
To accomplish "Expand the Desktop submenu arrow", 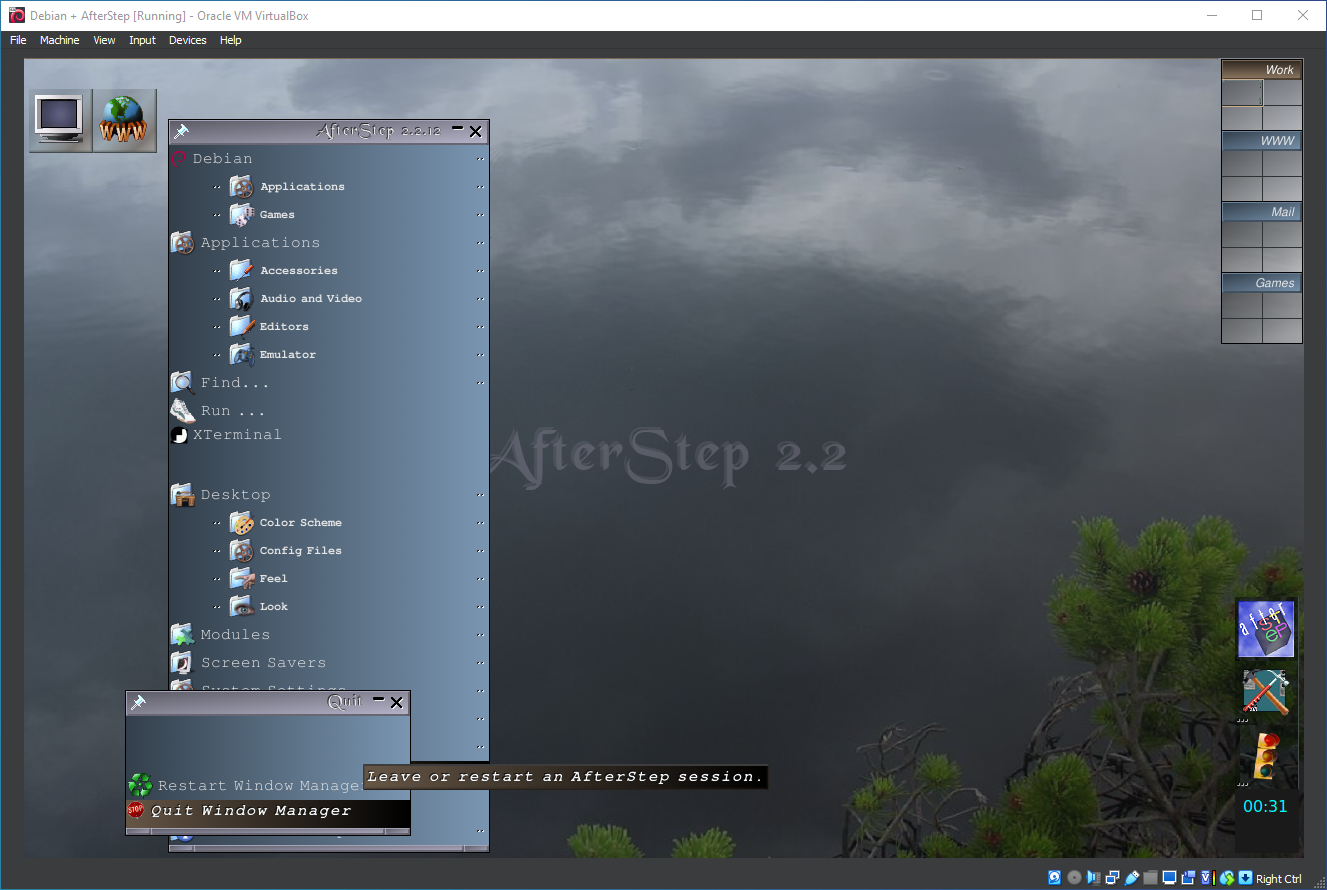I will tap(479, 494).
